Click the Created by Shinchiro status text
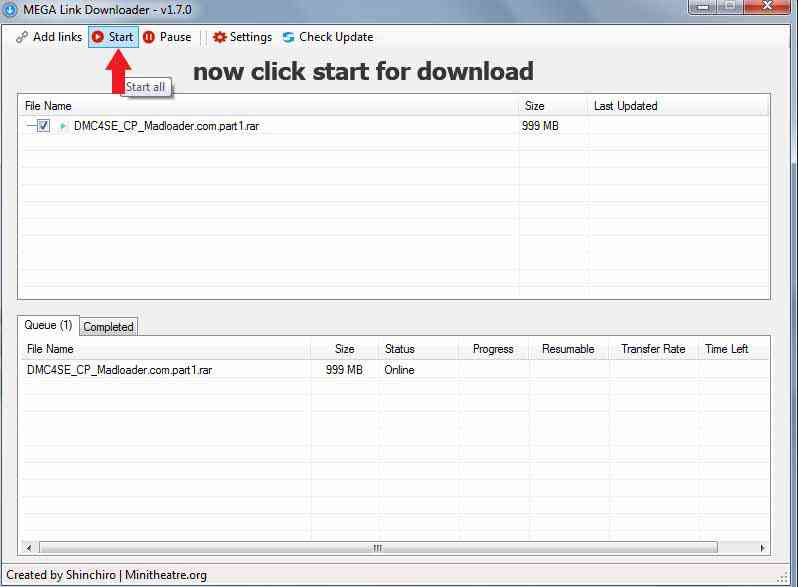 tap(106, 575)
